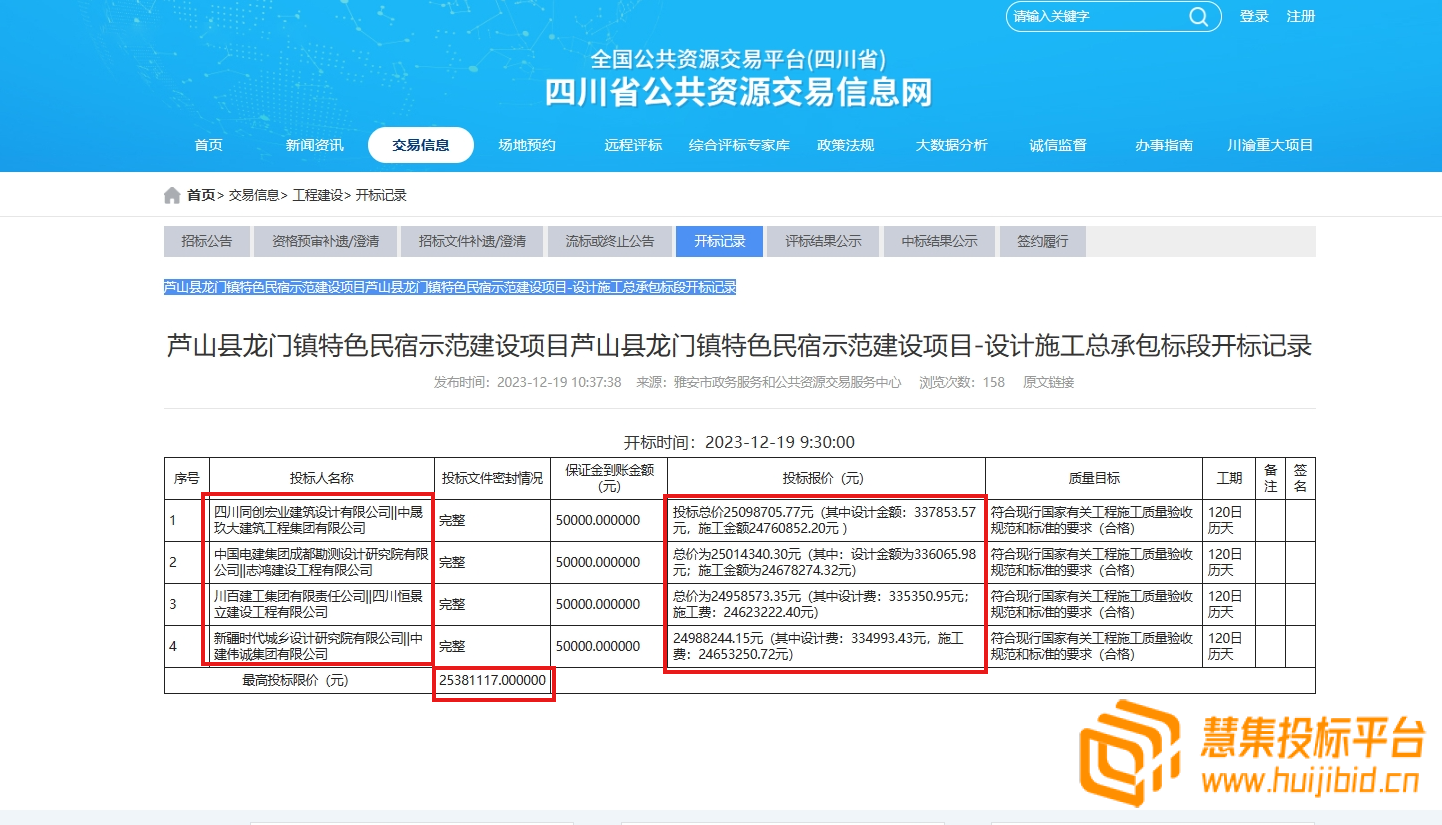Image resolution: width=1442 pixels, height=825 pixels.
Task: Switch to 资格预审补遗/澄清 tab
Action: [325, 241]
